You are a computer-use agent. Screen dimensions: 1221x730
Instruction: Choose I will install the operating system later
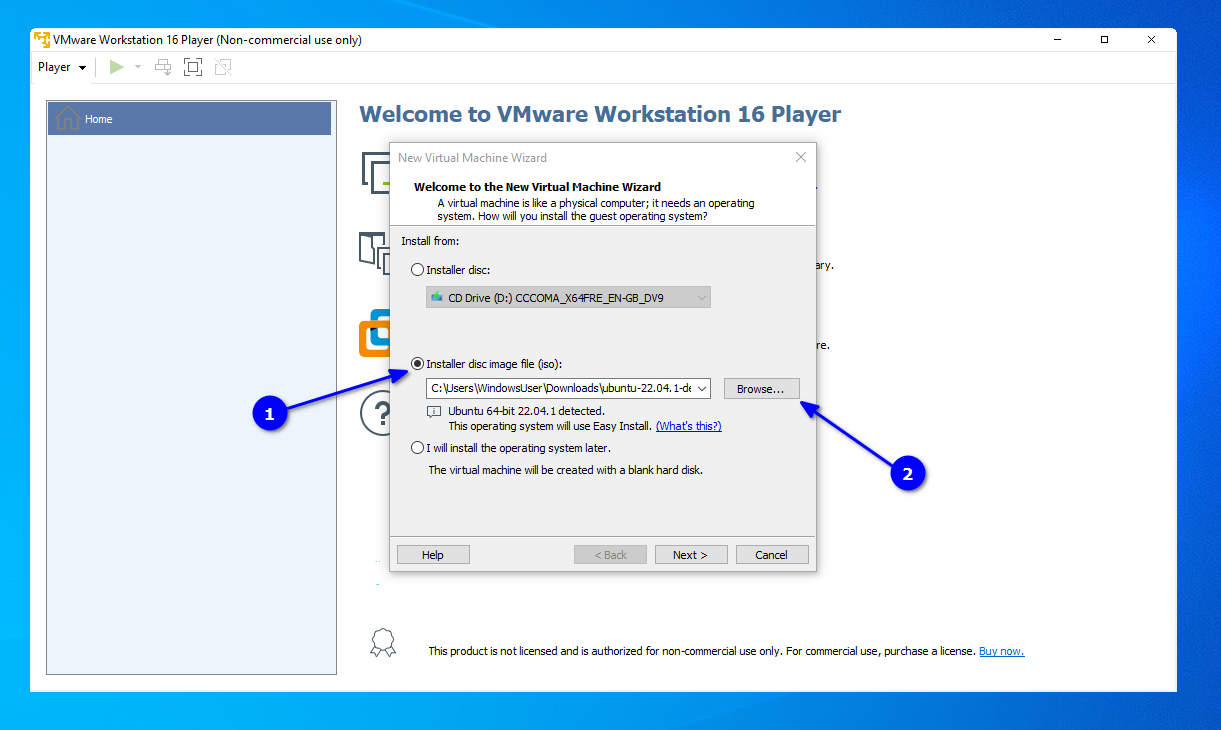(417, 448)
